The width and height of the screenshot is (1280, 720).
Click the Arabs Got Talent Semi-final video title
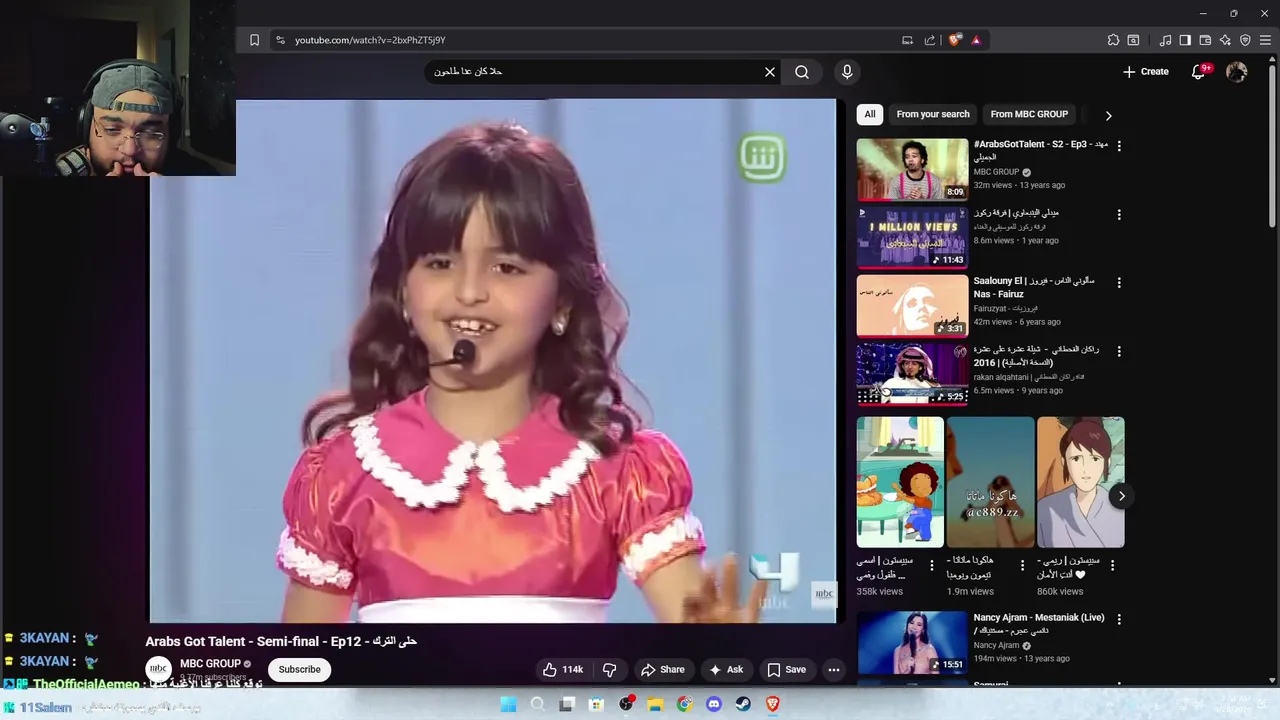point(281,641)
